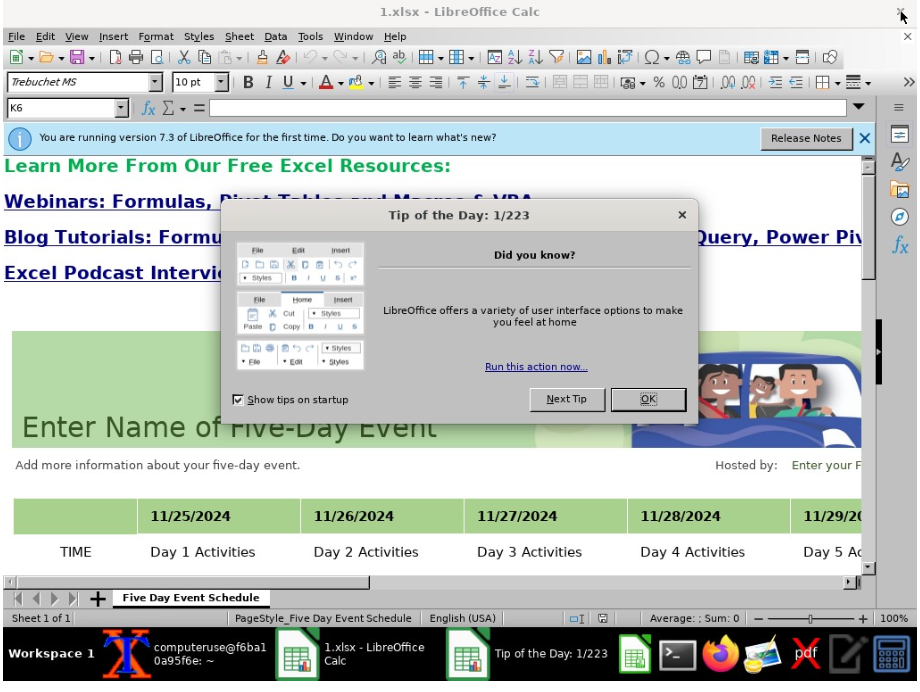Expand the Open document dropdown arrow
Image resolution: width=920 pixels, height=692 pixels.
click(x=61, y=58)
